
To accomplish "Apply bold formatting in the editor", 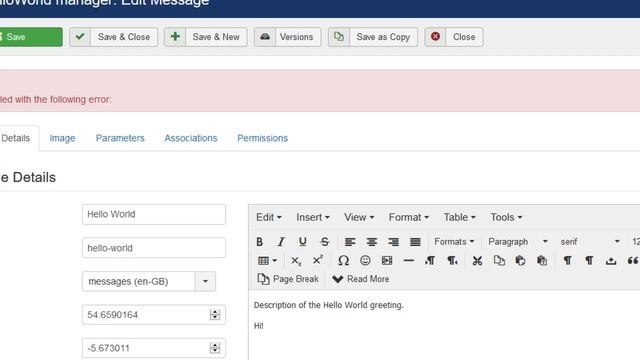I will pos(260,242).
